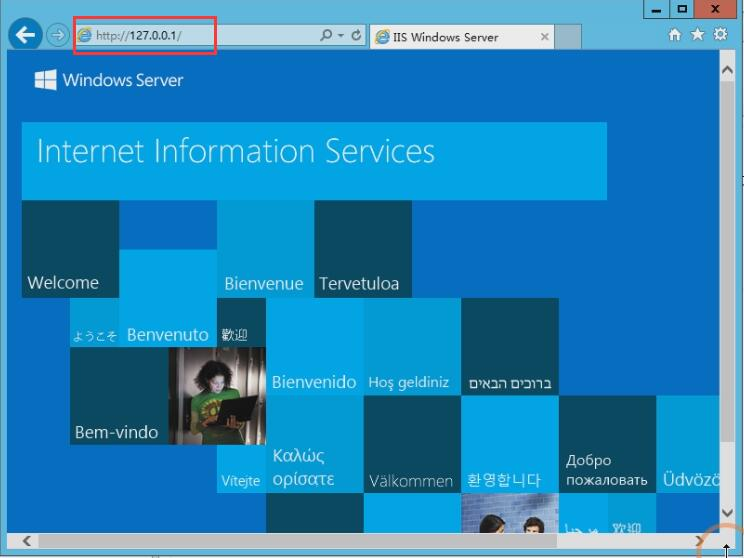This screenshot has width=744, height=558.
Task: Click the Välkommen tile
Action: click(412, 445)
